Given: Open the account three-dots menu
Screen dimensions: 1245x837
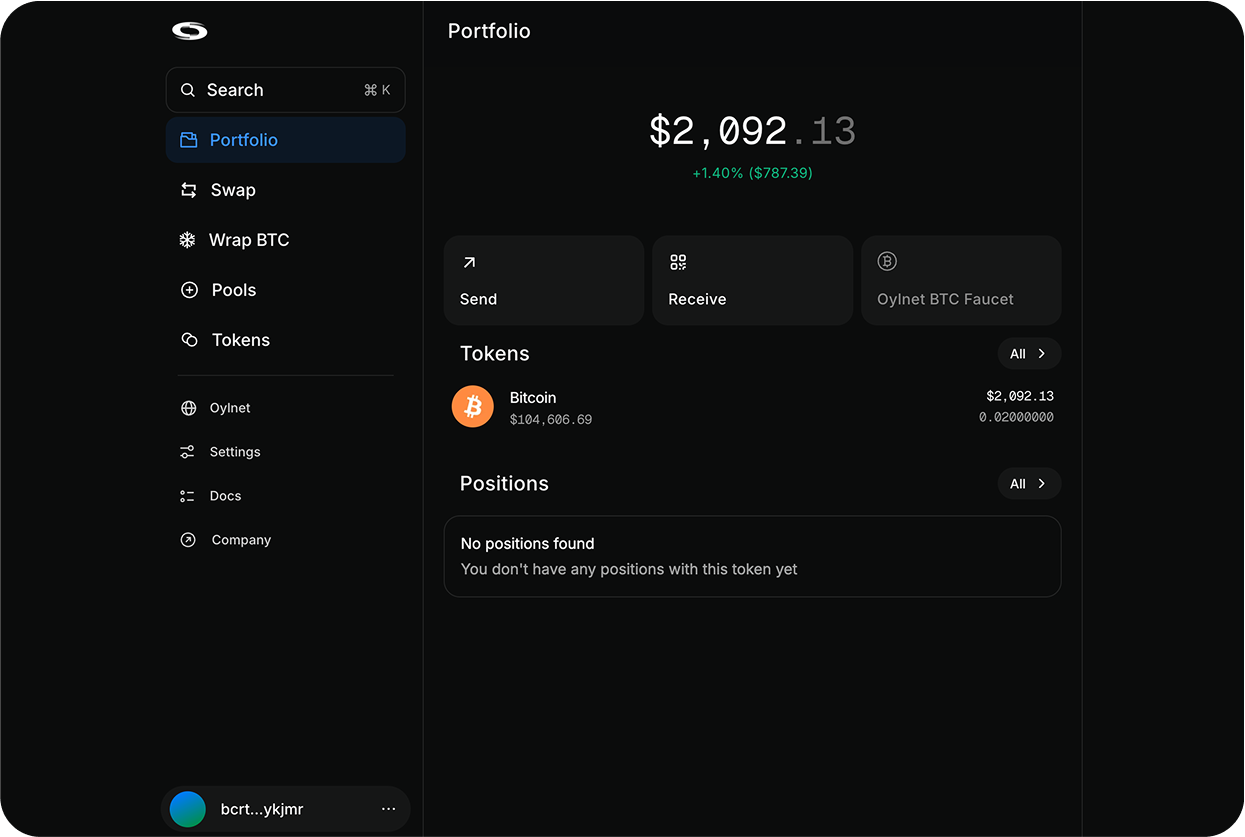Looking at the screenshot, I should [389, 809].
